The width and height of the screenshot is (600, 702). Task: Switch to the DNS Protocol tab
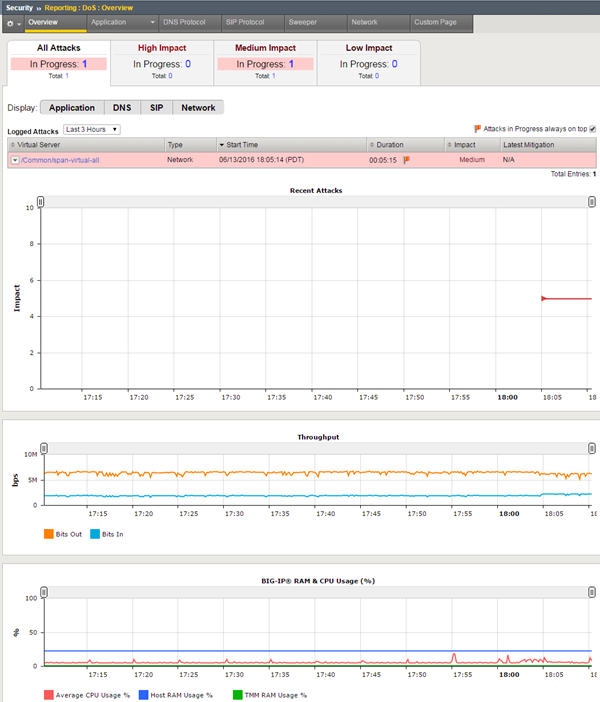point(185,21)
